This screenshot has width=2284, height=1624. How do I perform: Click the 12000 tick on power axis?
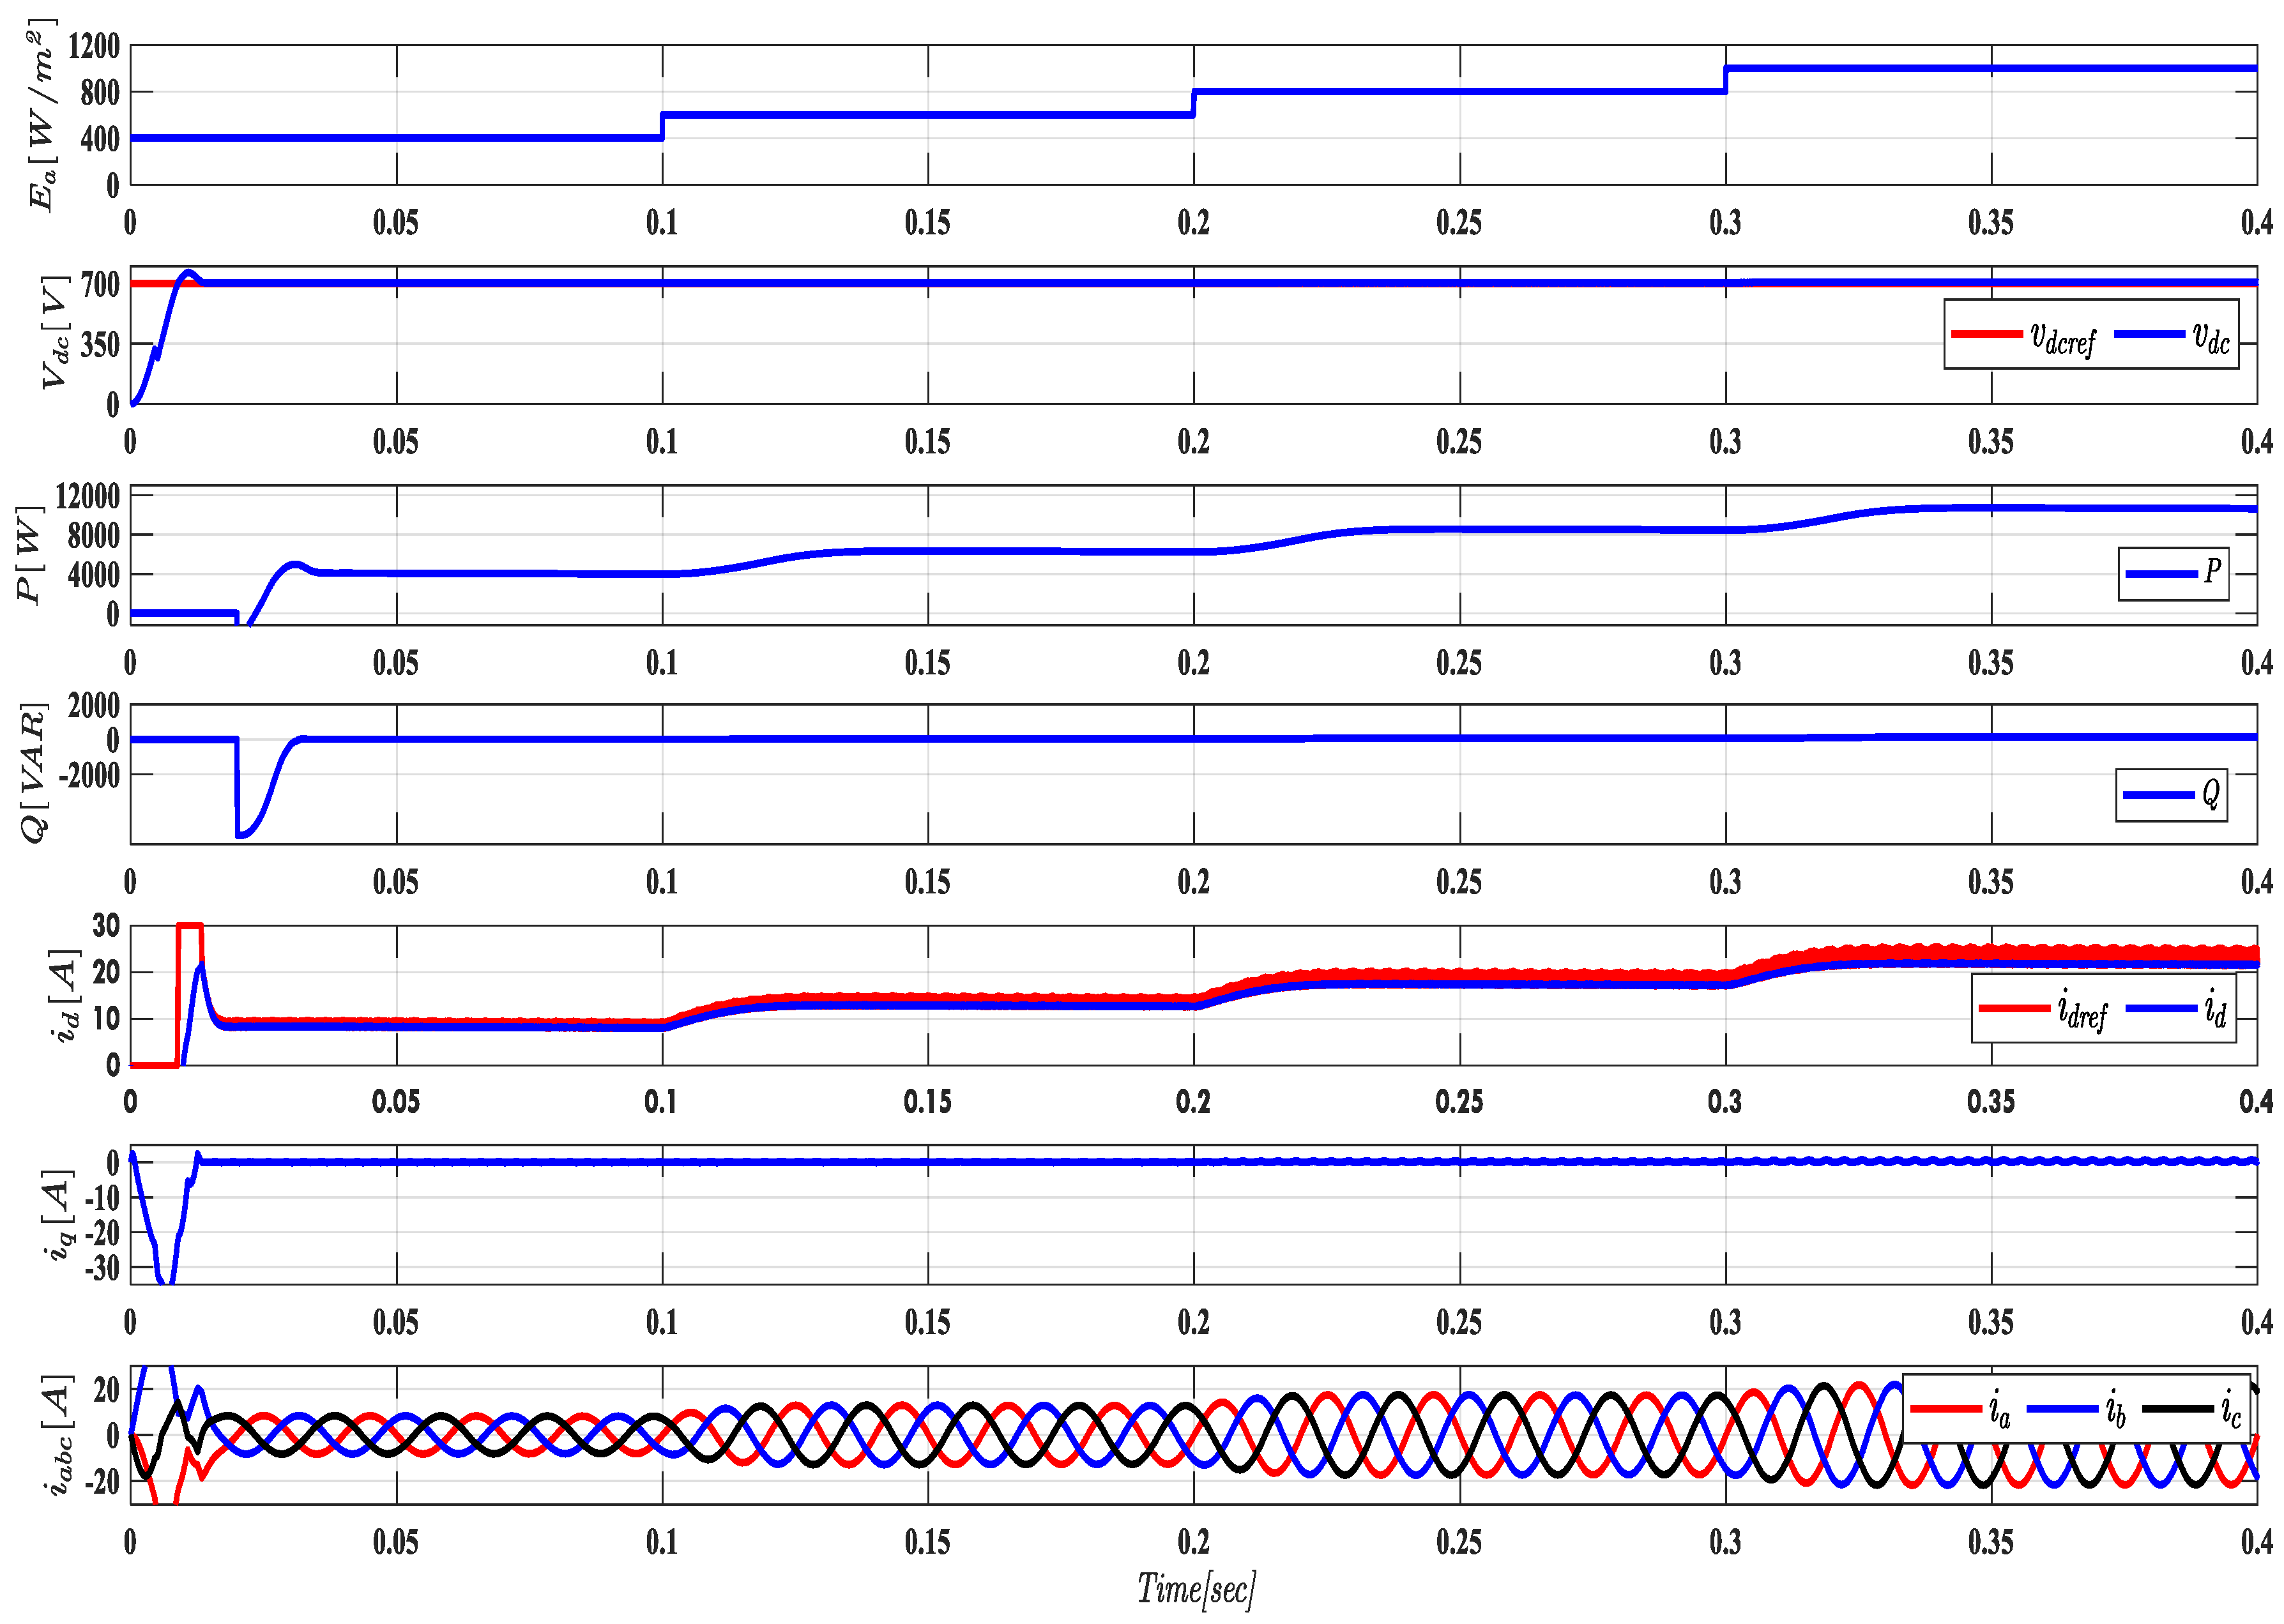tap(87, 496)
